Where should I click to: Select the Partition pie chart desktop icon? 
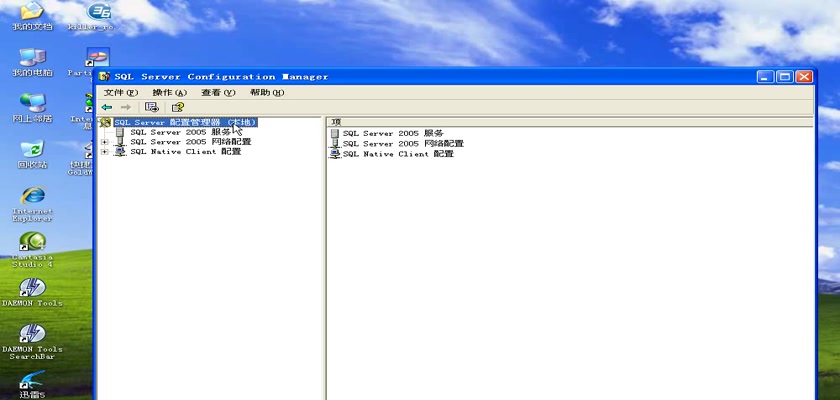pos(98,58)
